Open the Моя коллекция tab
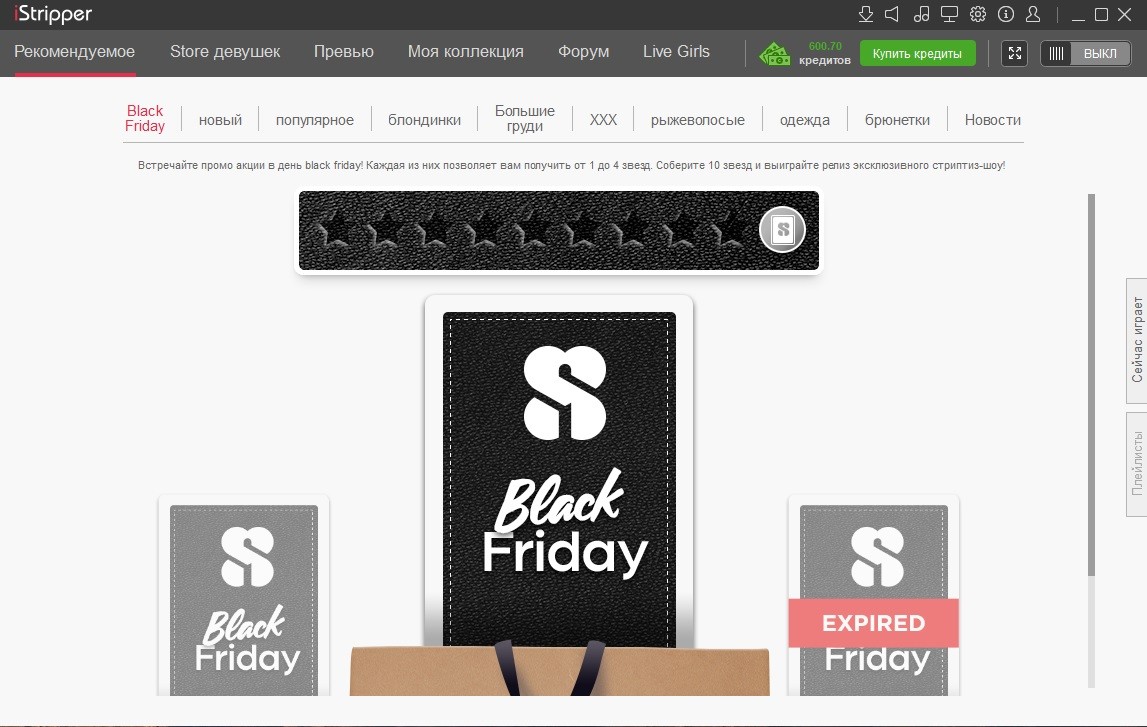Viewport: 1147px width, 727px height. [x=465, y=51]
